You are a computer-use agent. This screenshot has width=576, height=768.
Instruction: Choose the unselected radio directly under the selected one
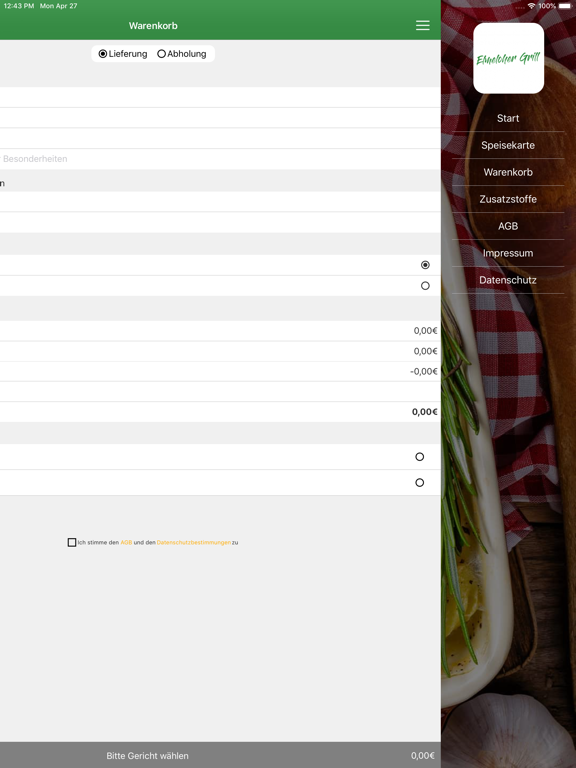tap(425, 286)
